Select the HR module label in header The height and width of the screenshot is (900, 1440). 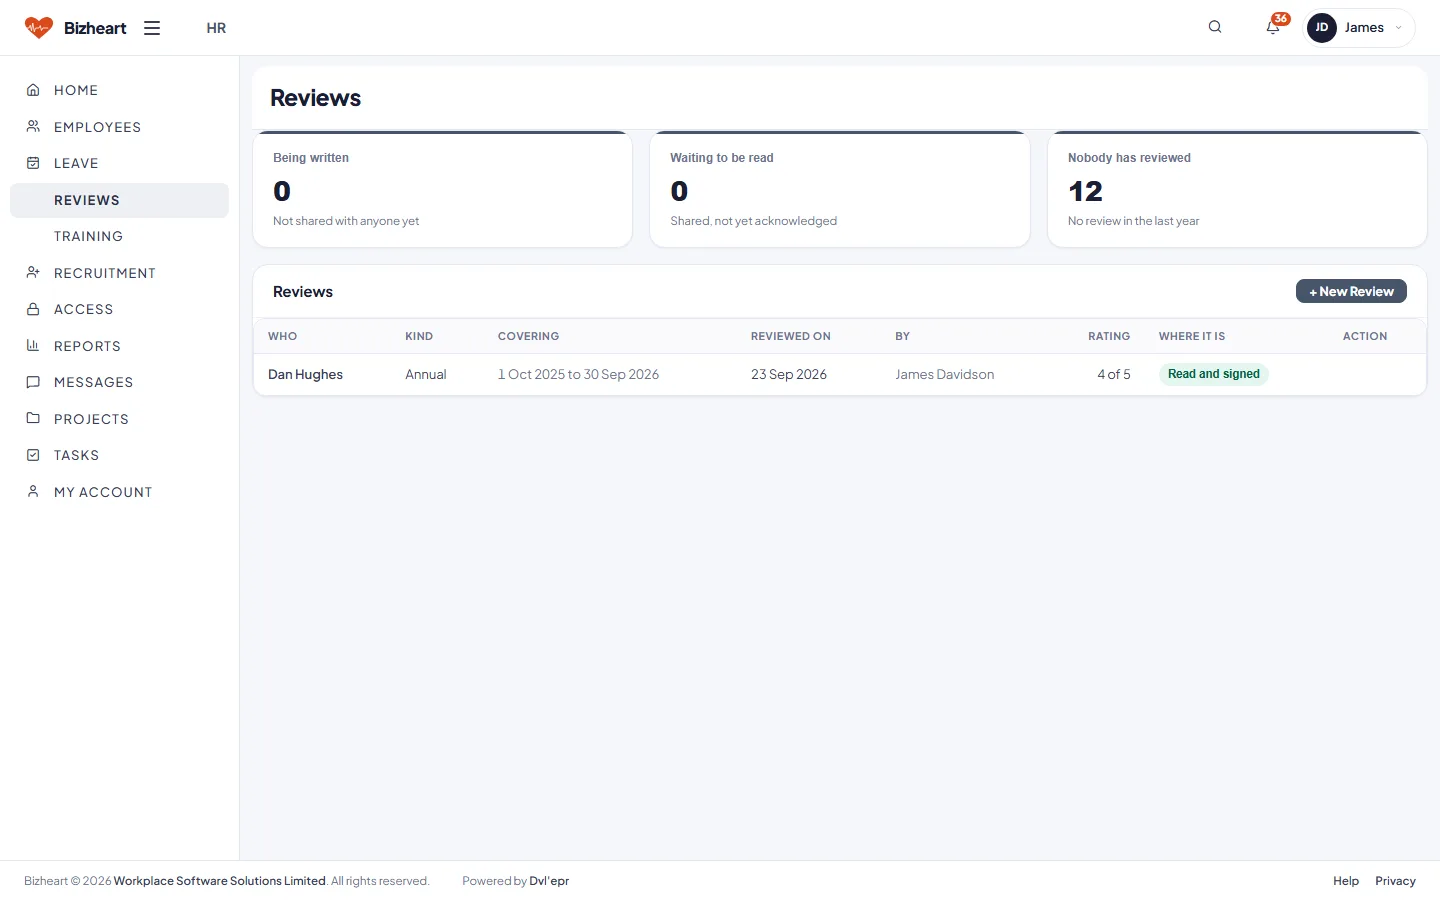pos(216,28)
